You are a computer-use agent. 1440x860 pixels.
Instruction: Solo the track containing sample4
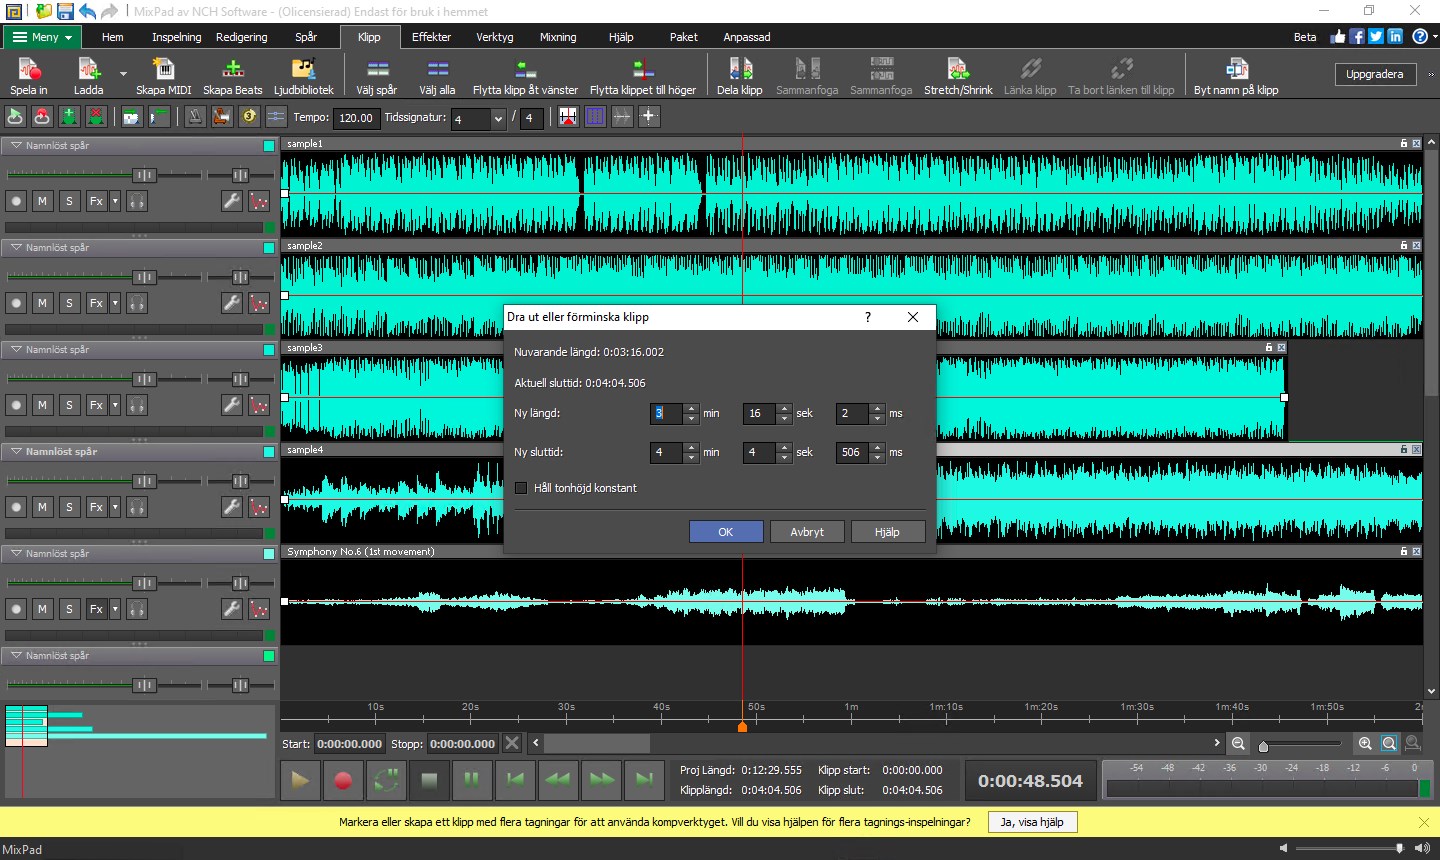click(x=69, y=507)
